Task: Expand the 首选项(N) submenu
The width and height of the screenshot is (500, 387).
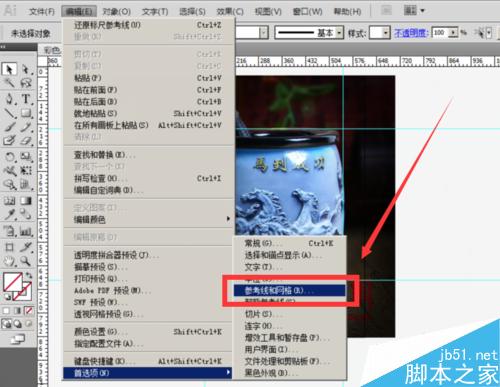Action: [x=148, y=373]
